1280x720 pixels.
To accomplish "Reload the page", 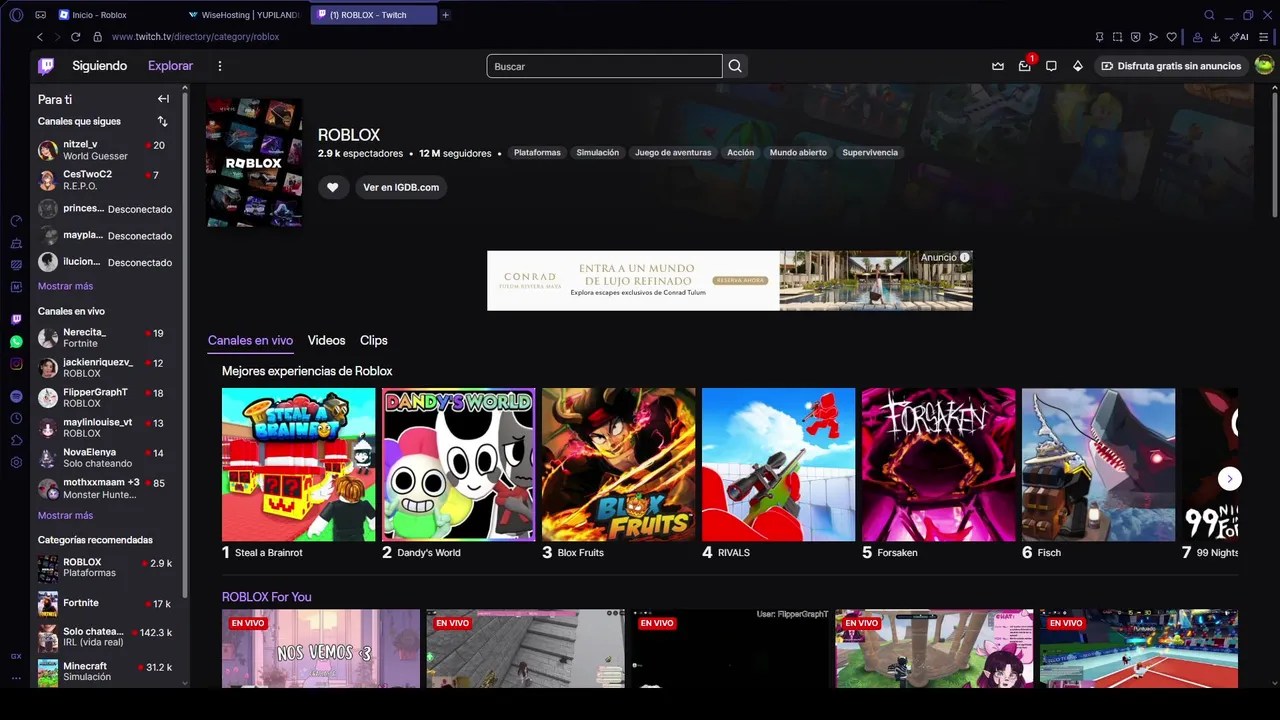I will tap(75, 37).
